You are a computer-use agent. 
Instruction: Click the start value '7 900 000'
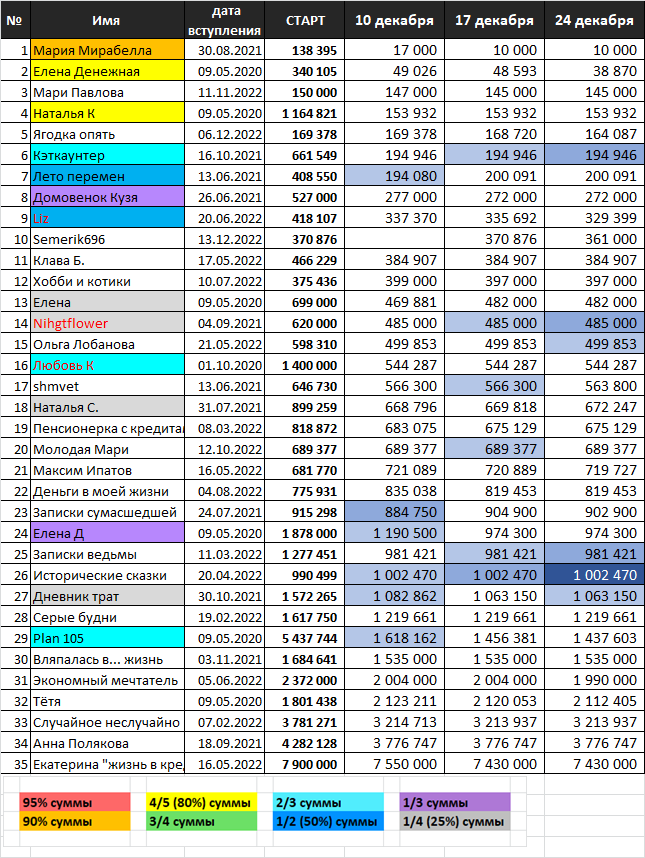click(x=305, y=764)
